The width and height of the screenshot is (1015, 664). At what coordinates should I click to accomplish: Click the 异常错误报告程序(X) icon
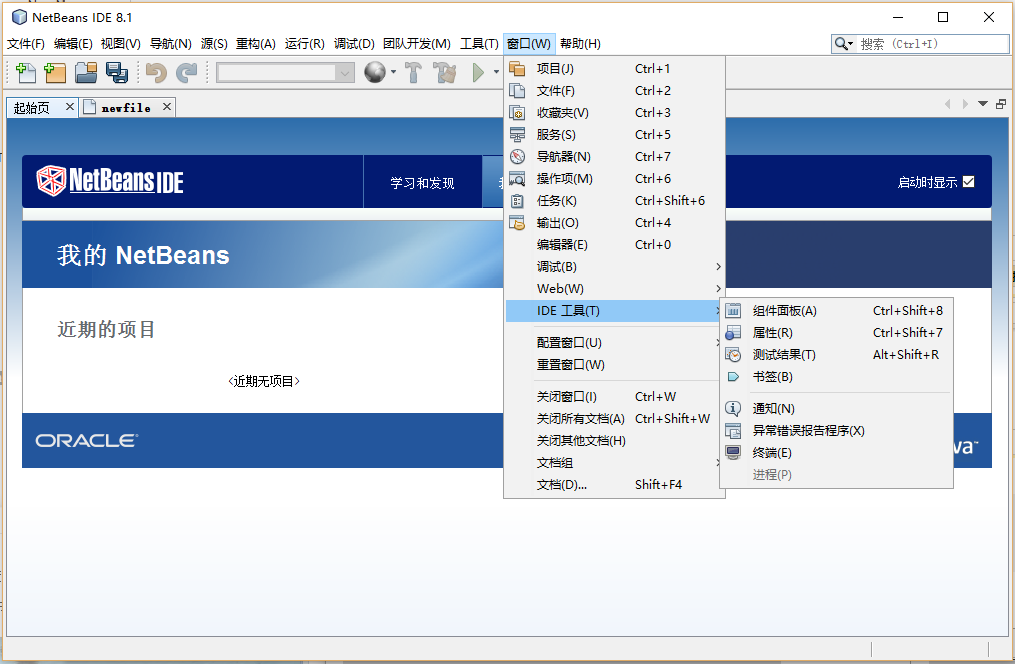tap(733, 430)
